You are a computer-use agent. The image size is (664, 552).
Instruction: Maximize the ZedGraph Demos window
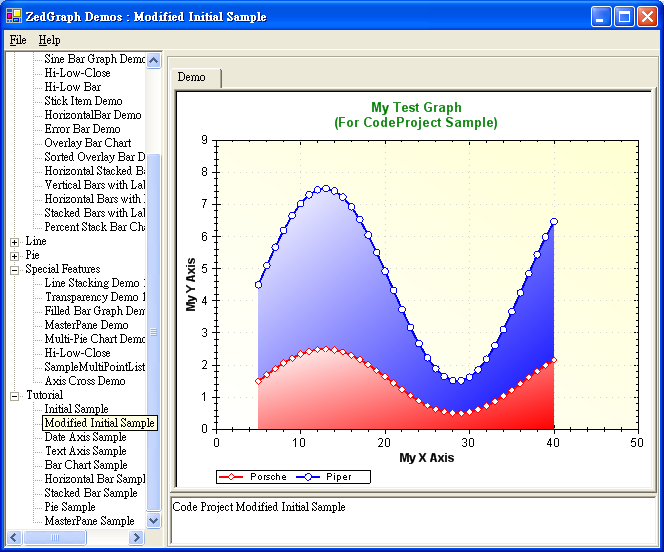click(624, 17)
